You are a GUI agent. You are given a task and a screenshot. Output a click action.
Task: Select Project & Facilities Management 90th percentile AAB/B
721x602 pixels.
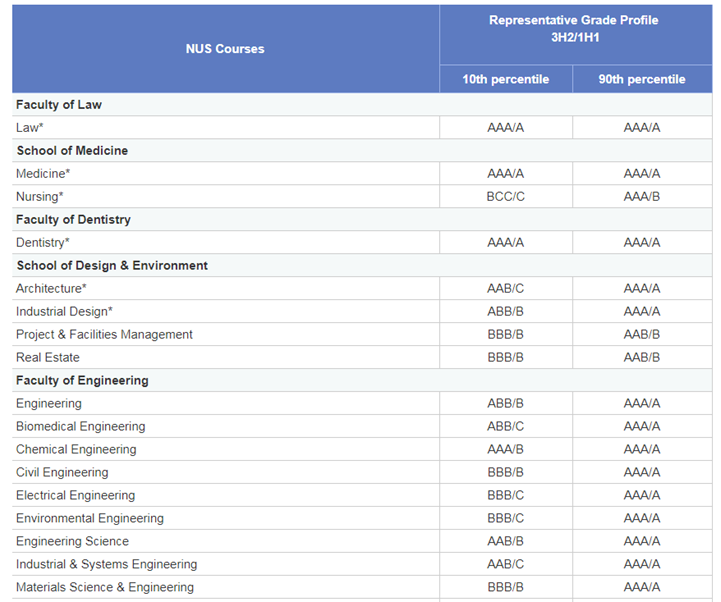click(642, 334)
